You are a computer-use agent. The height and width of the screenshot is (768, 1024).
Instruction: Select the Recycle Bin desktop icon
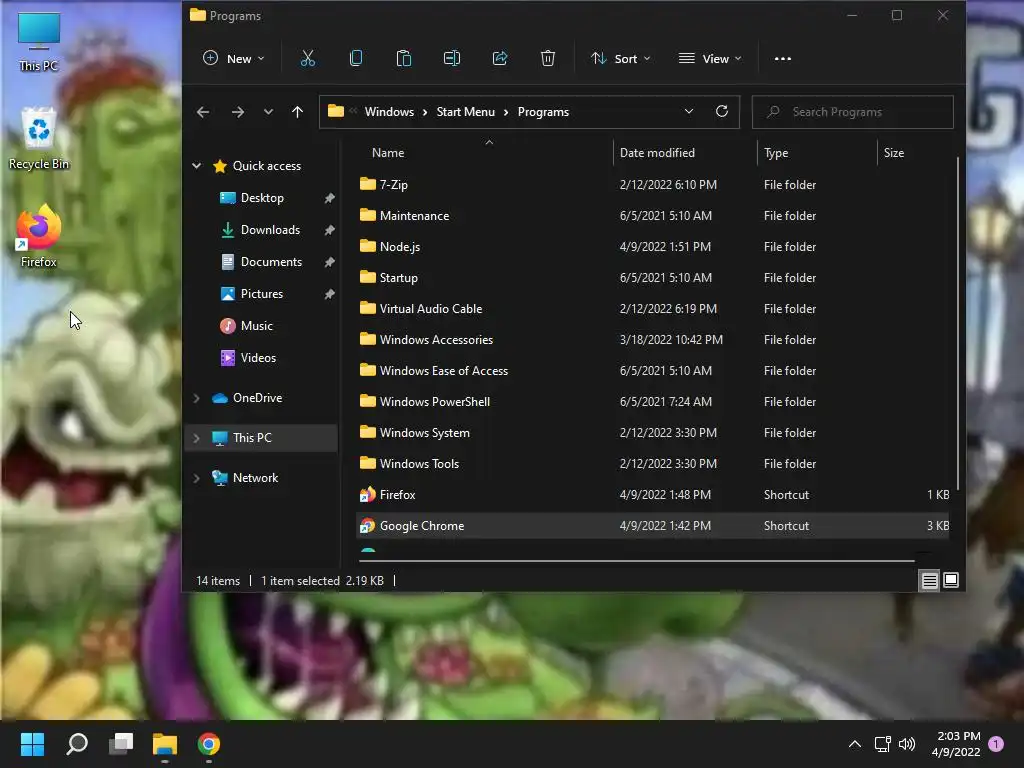[39, 139]
